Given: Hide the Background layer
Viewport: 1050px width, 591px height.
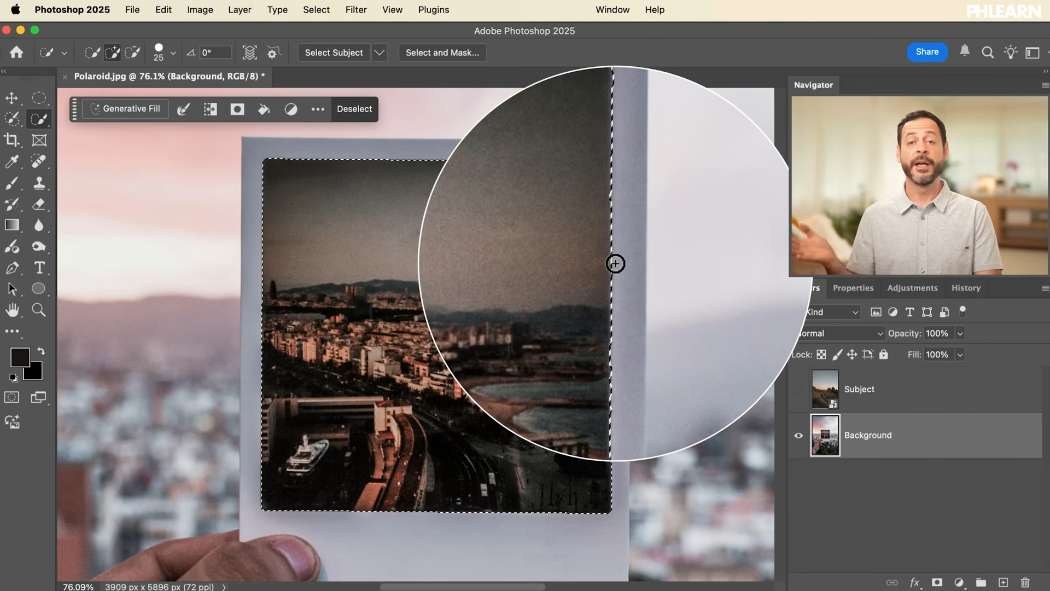Looking at the screenshot, I should 798,435.
